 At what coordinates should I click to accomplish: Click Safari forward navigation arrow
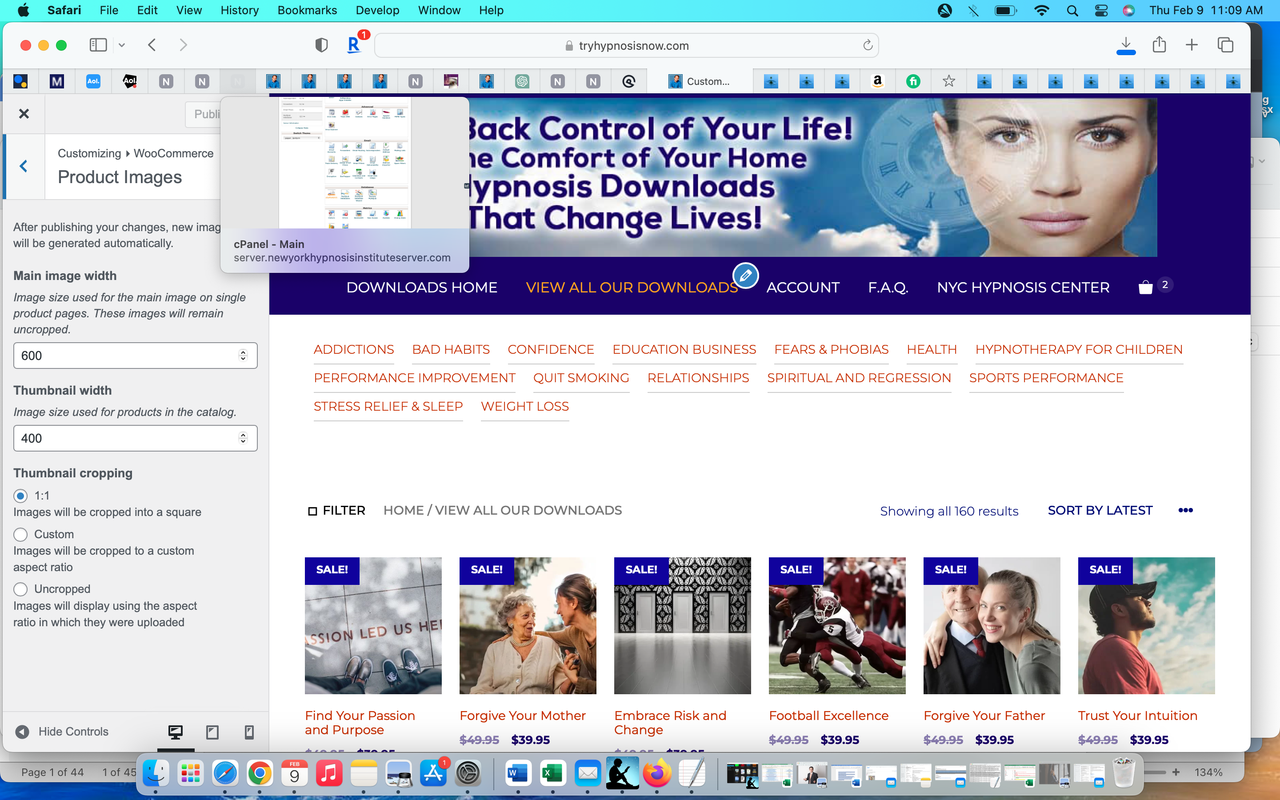click(x=183, y=45)
